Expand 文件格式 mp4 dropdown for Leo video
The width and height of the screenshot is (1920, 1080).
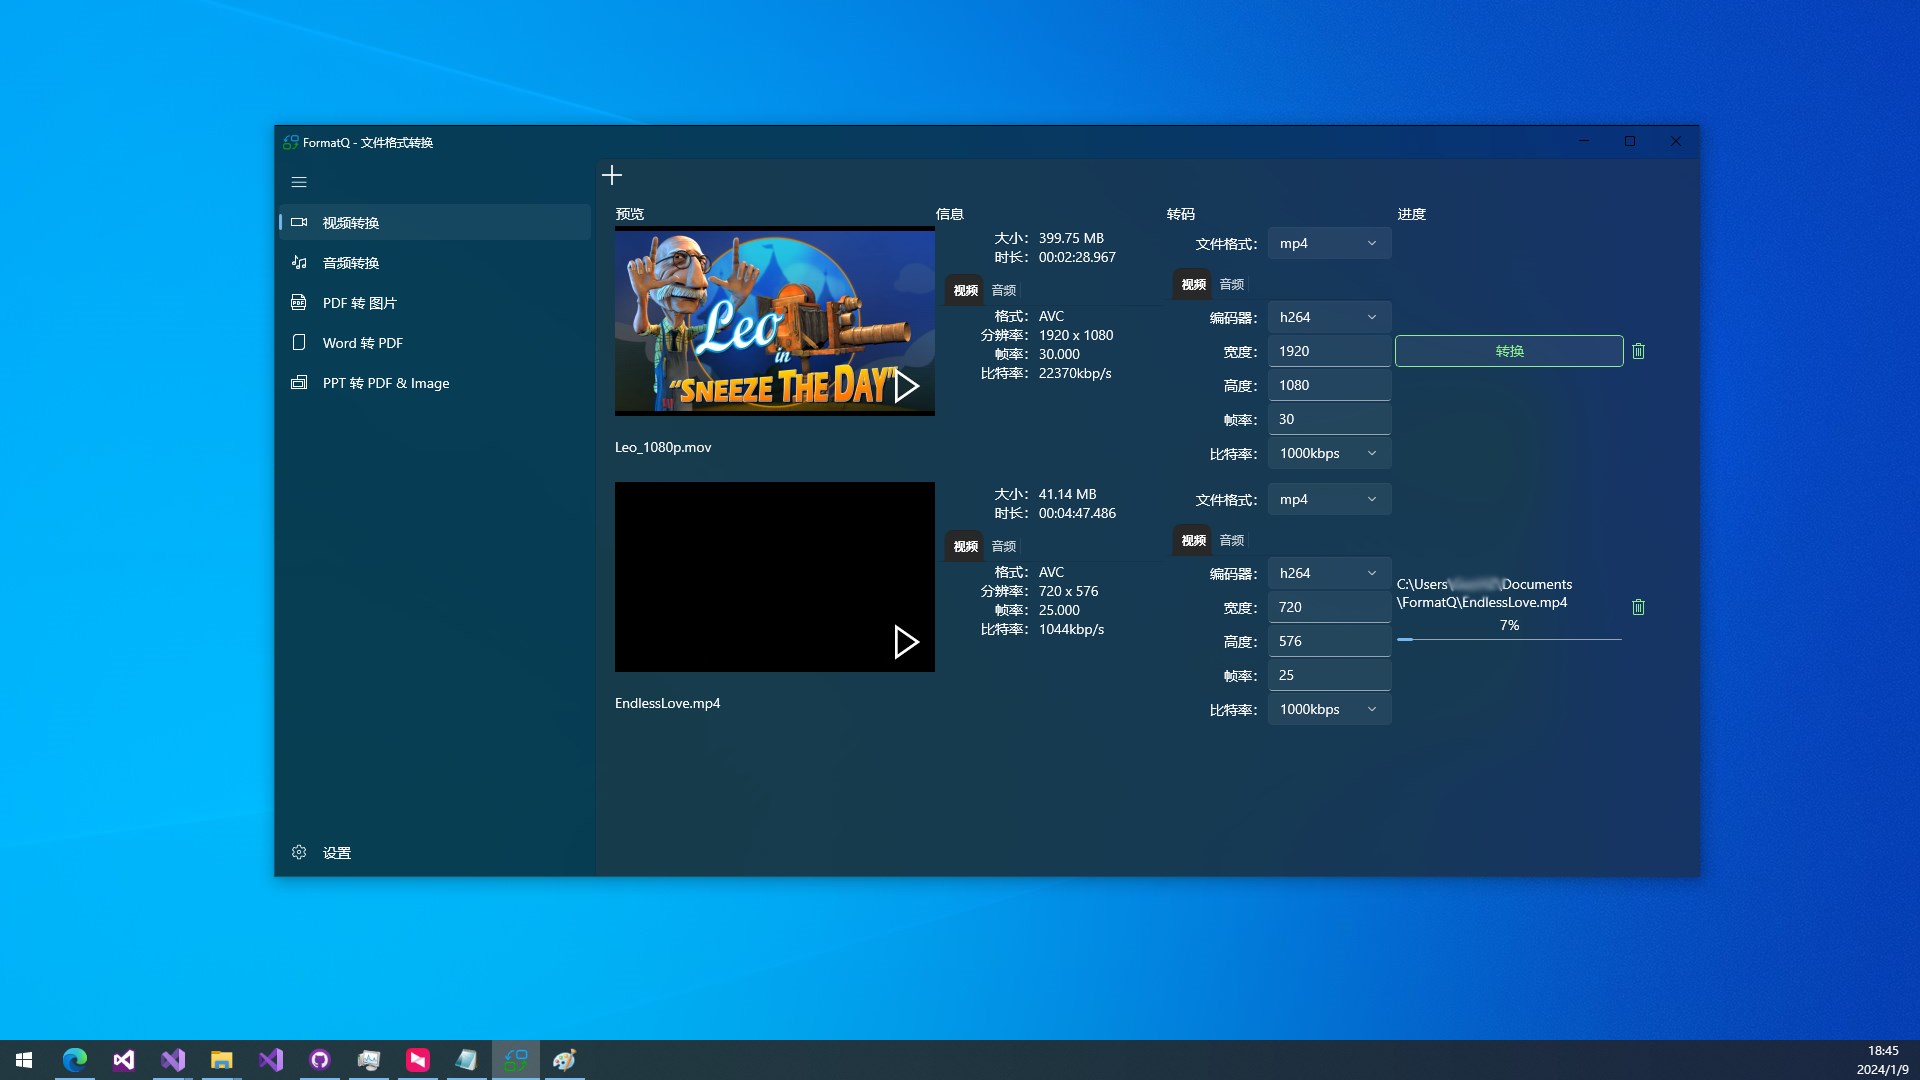click(x=1329, y=244)
